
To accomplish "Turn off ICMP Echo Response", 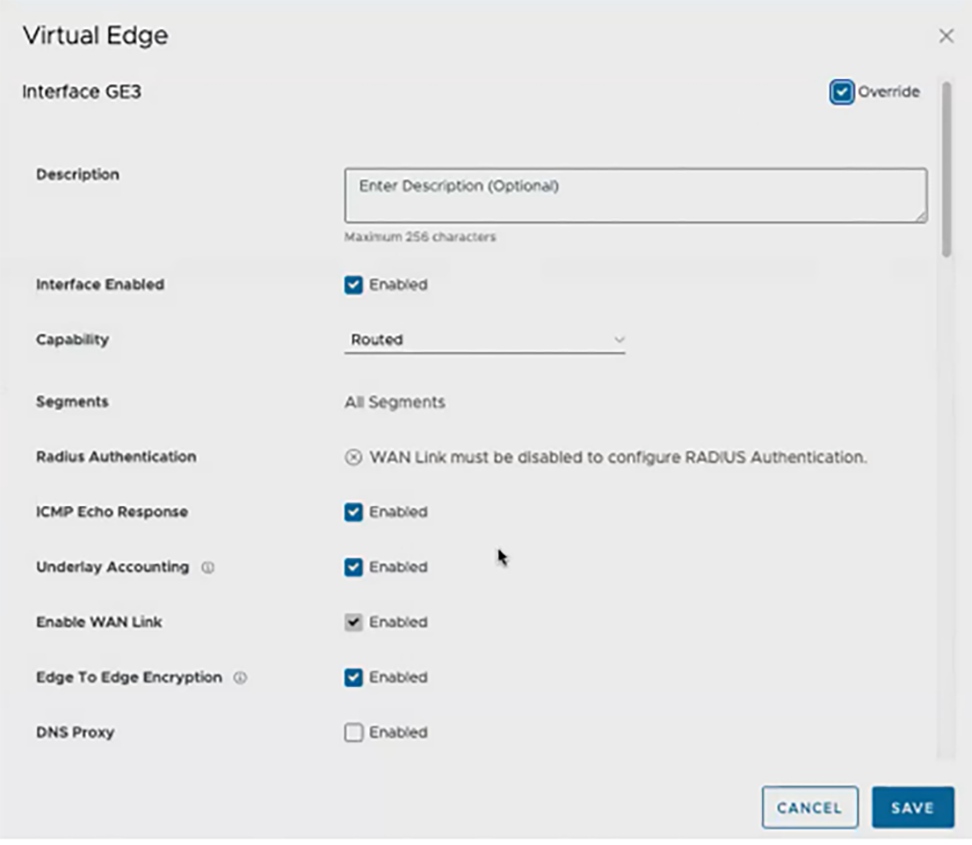I will tap(355, 512).
